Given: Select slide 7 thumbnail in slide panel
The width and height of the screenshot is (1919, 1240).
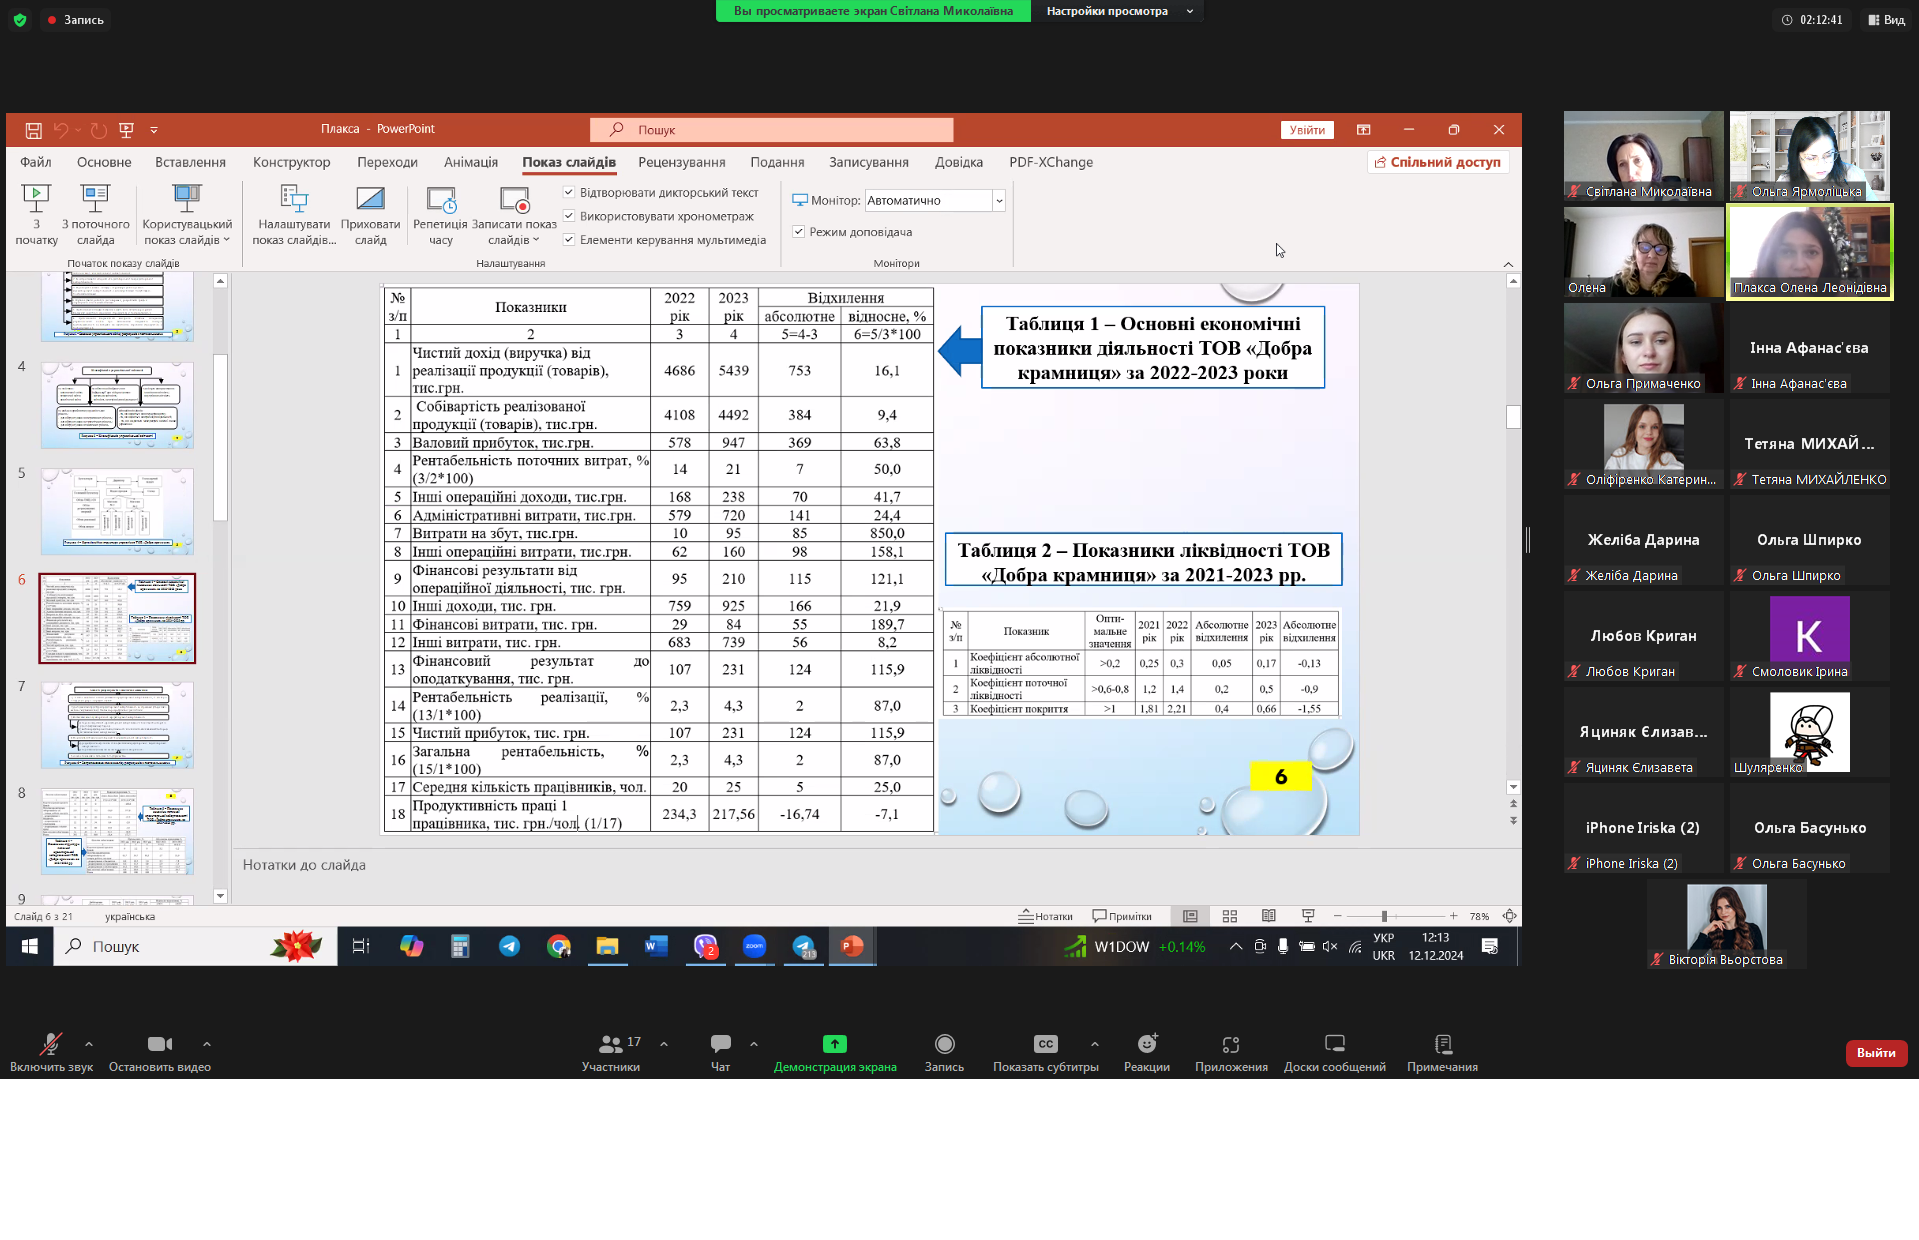Looking at the screenshot, I should pyautogui.click(x=117, y=725).
